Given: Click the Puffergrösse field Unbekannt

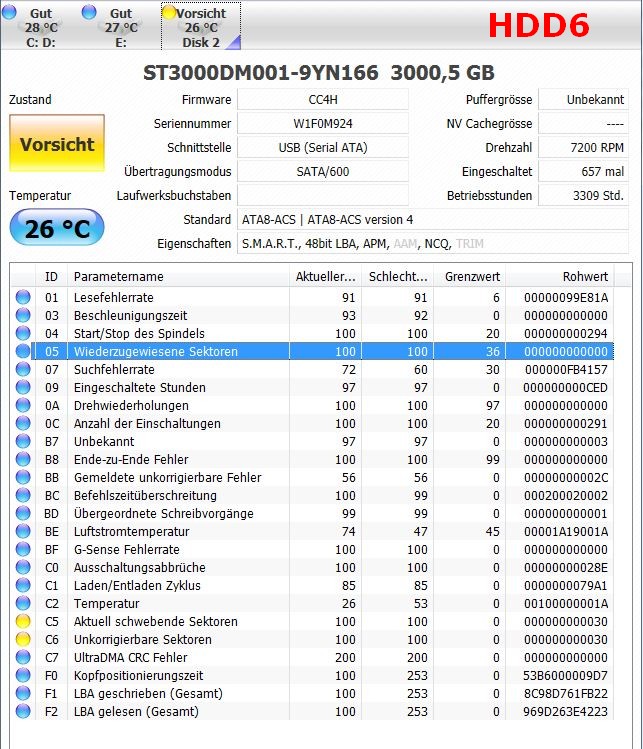Looking at the screenshot, I should [583, 99].
